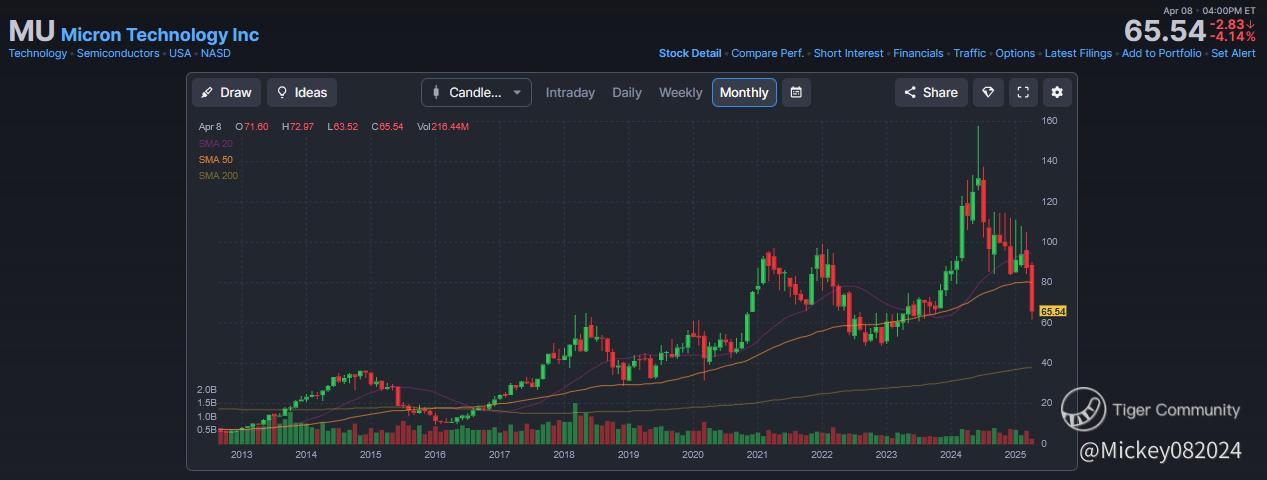The width and height of the screenshot is (1267, 480).
Task: Expand the Candle chart type dropdown
Action: click(x=476, y=92)
